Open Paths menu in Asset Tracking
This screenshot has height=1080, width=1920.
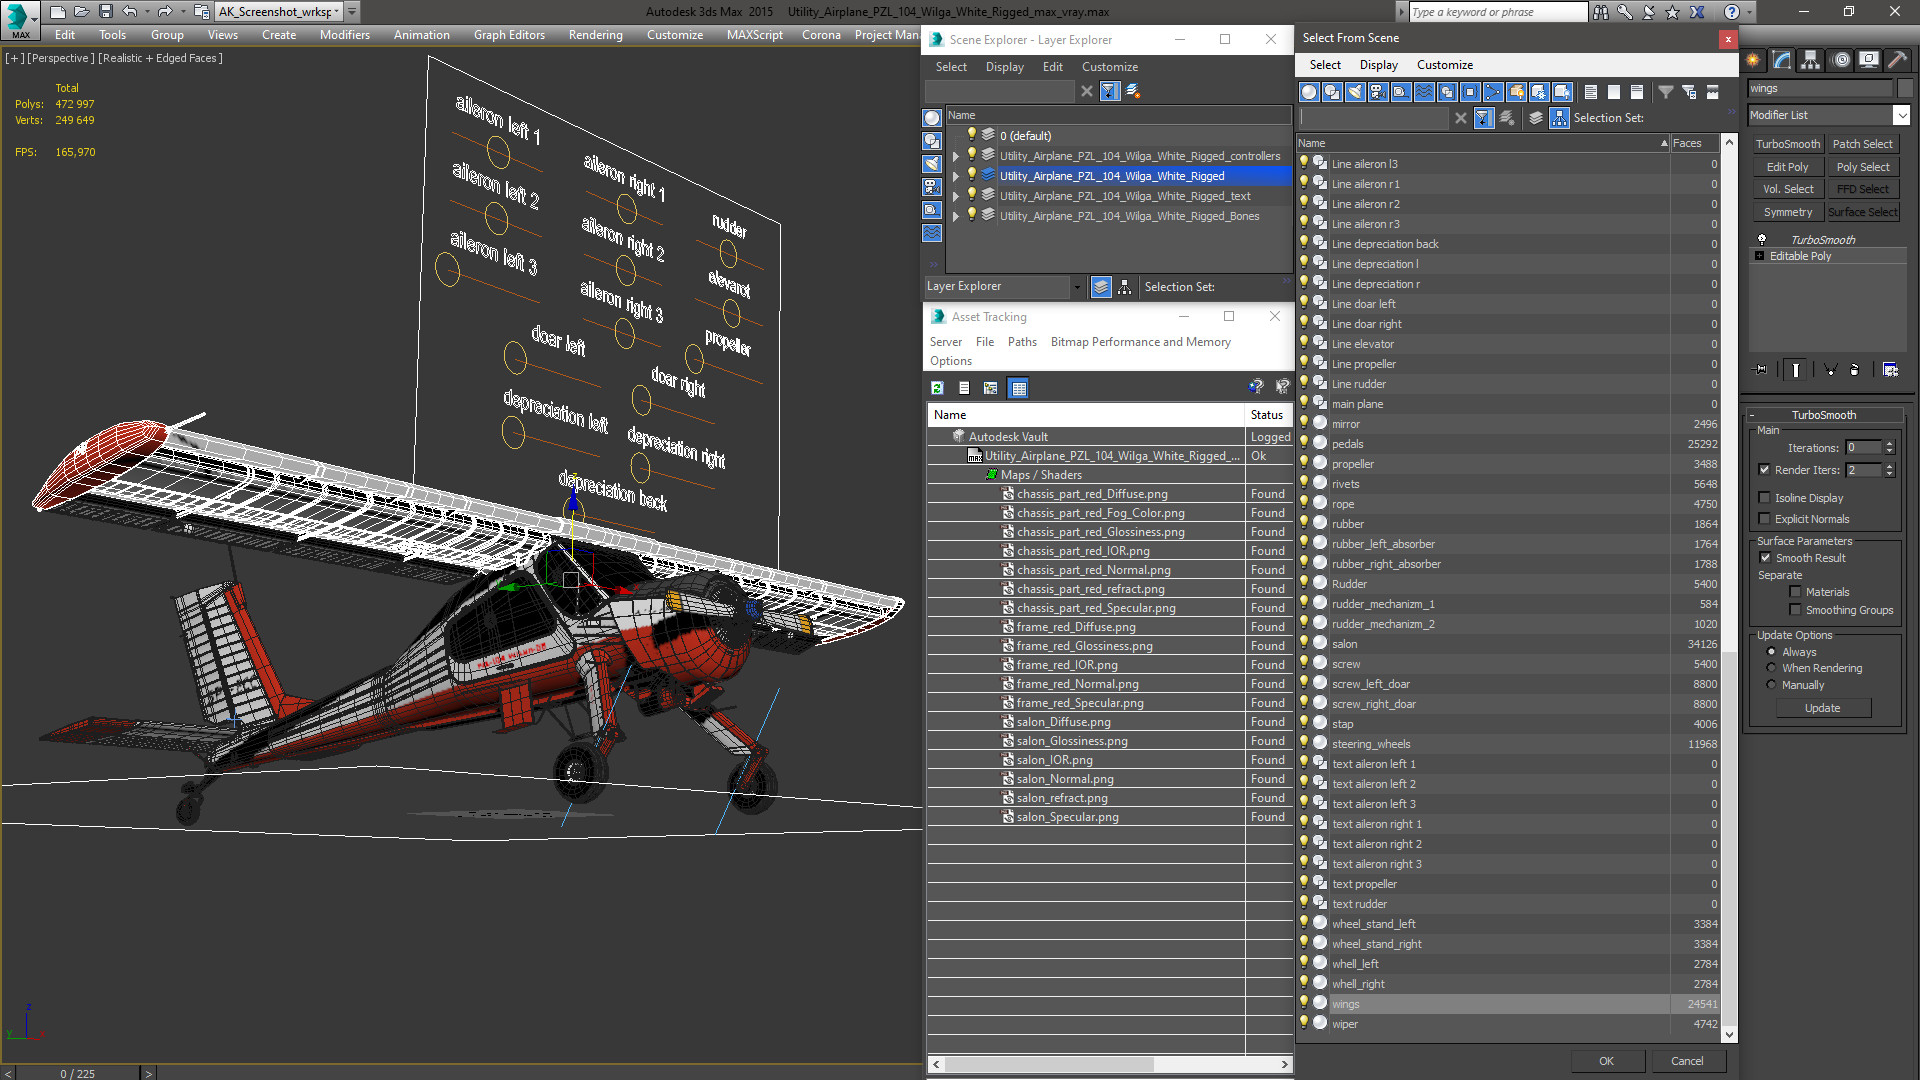[1022, 342]
